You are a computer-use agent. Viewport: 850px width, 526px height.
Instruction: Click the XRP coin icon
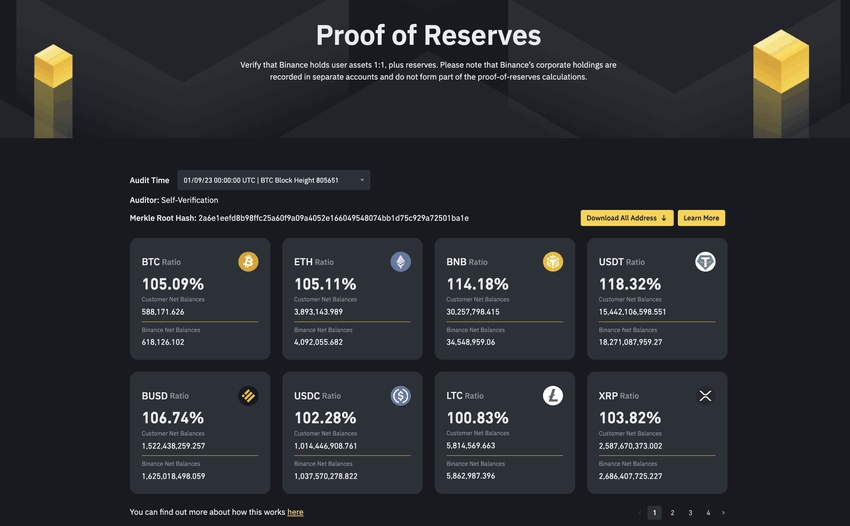pyautogui.click(x=705, y=396)
